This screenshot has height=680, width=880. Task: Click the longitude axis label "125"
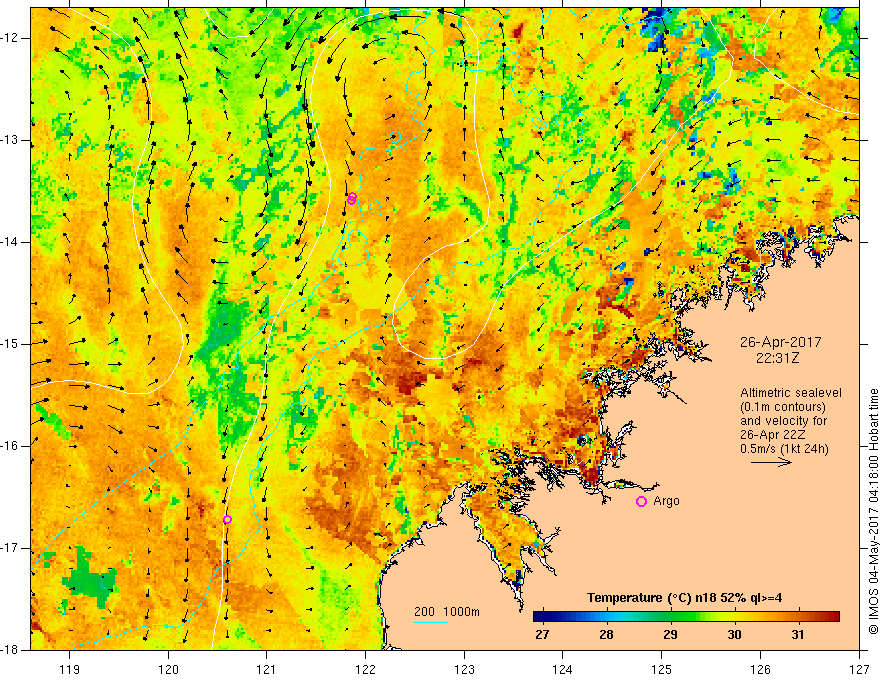[x=662, y=669]
